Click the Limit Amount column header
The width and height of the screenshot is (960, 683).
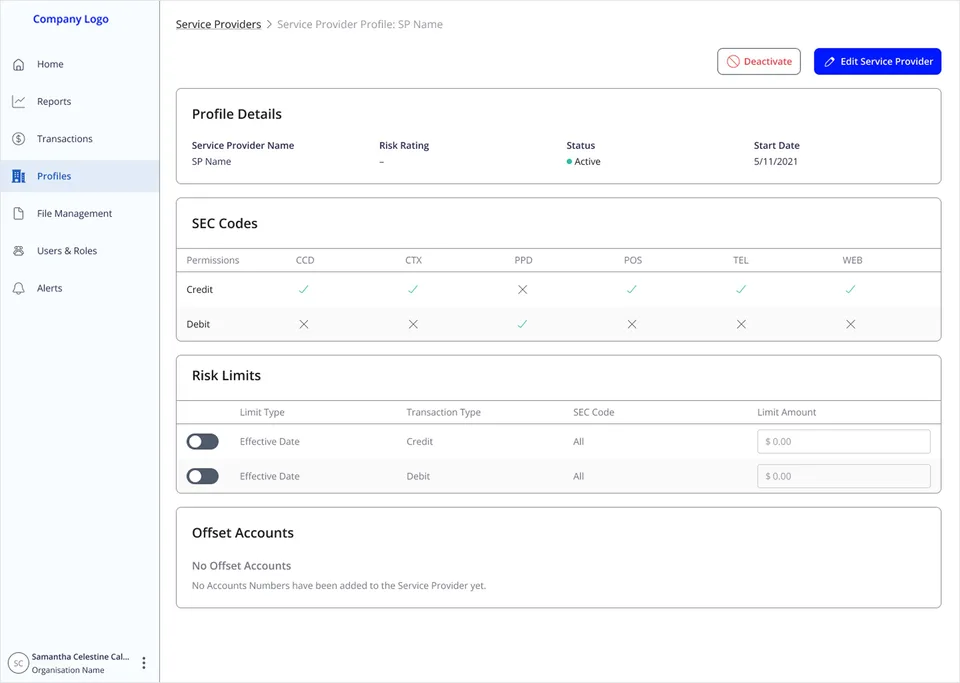(x=787, y=412)
